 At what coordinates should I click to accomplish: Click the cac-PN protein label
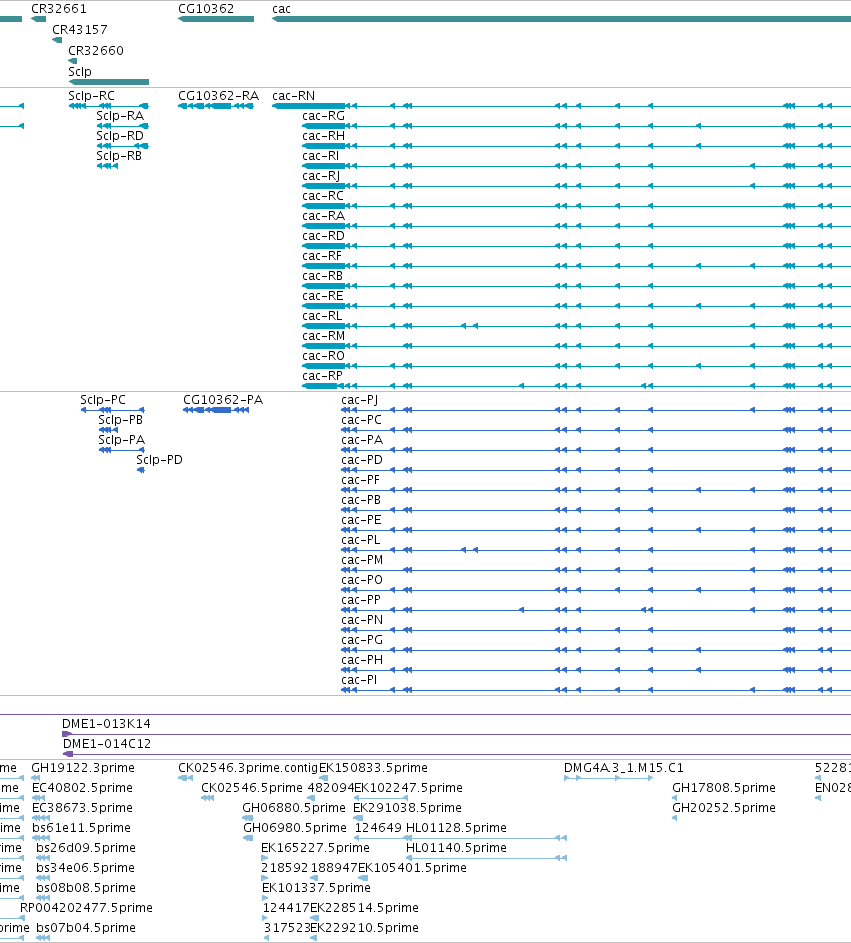362,619
